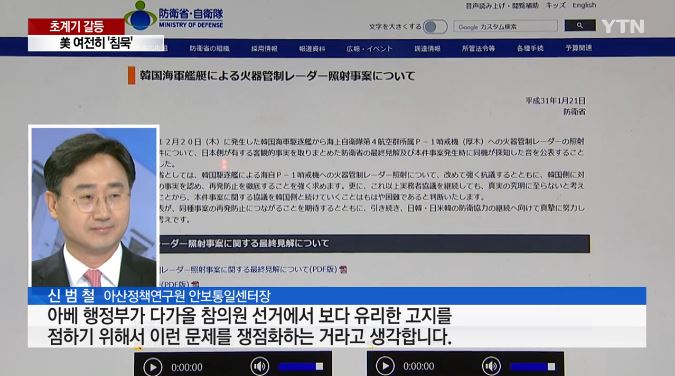Click the キッズ link at top

556,5
